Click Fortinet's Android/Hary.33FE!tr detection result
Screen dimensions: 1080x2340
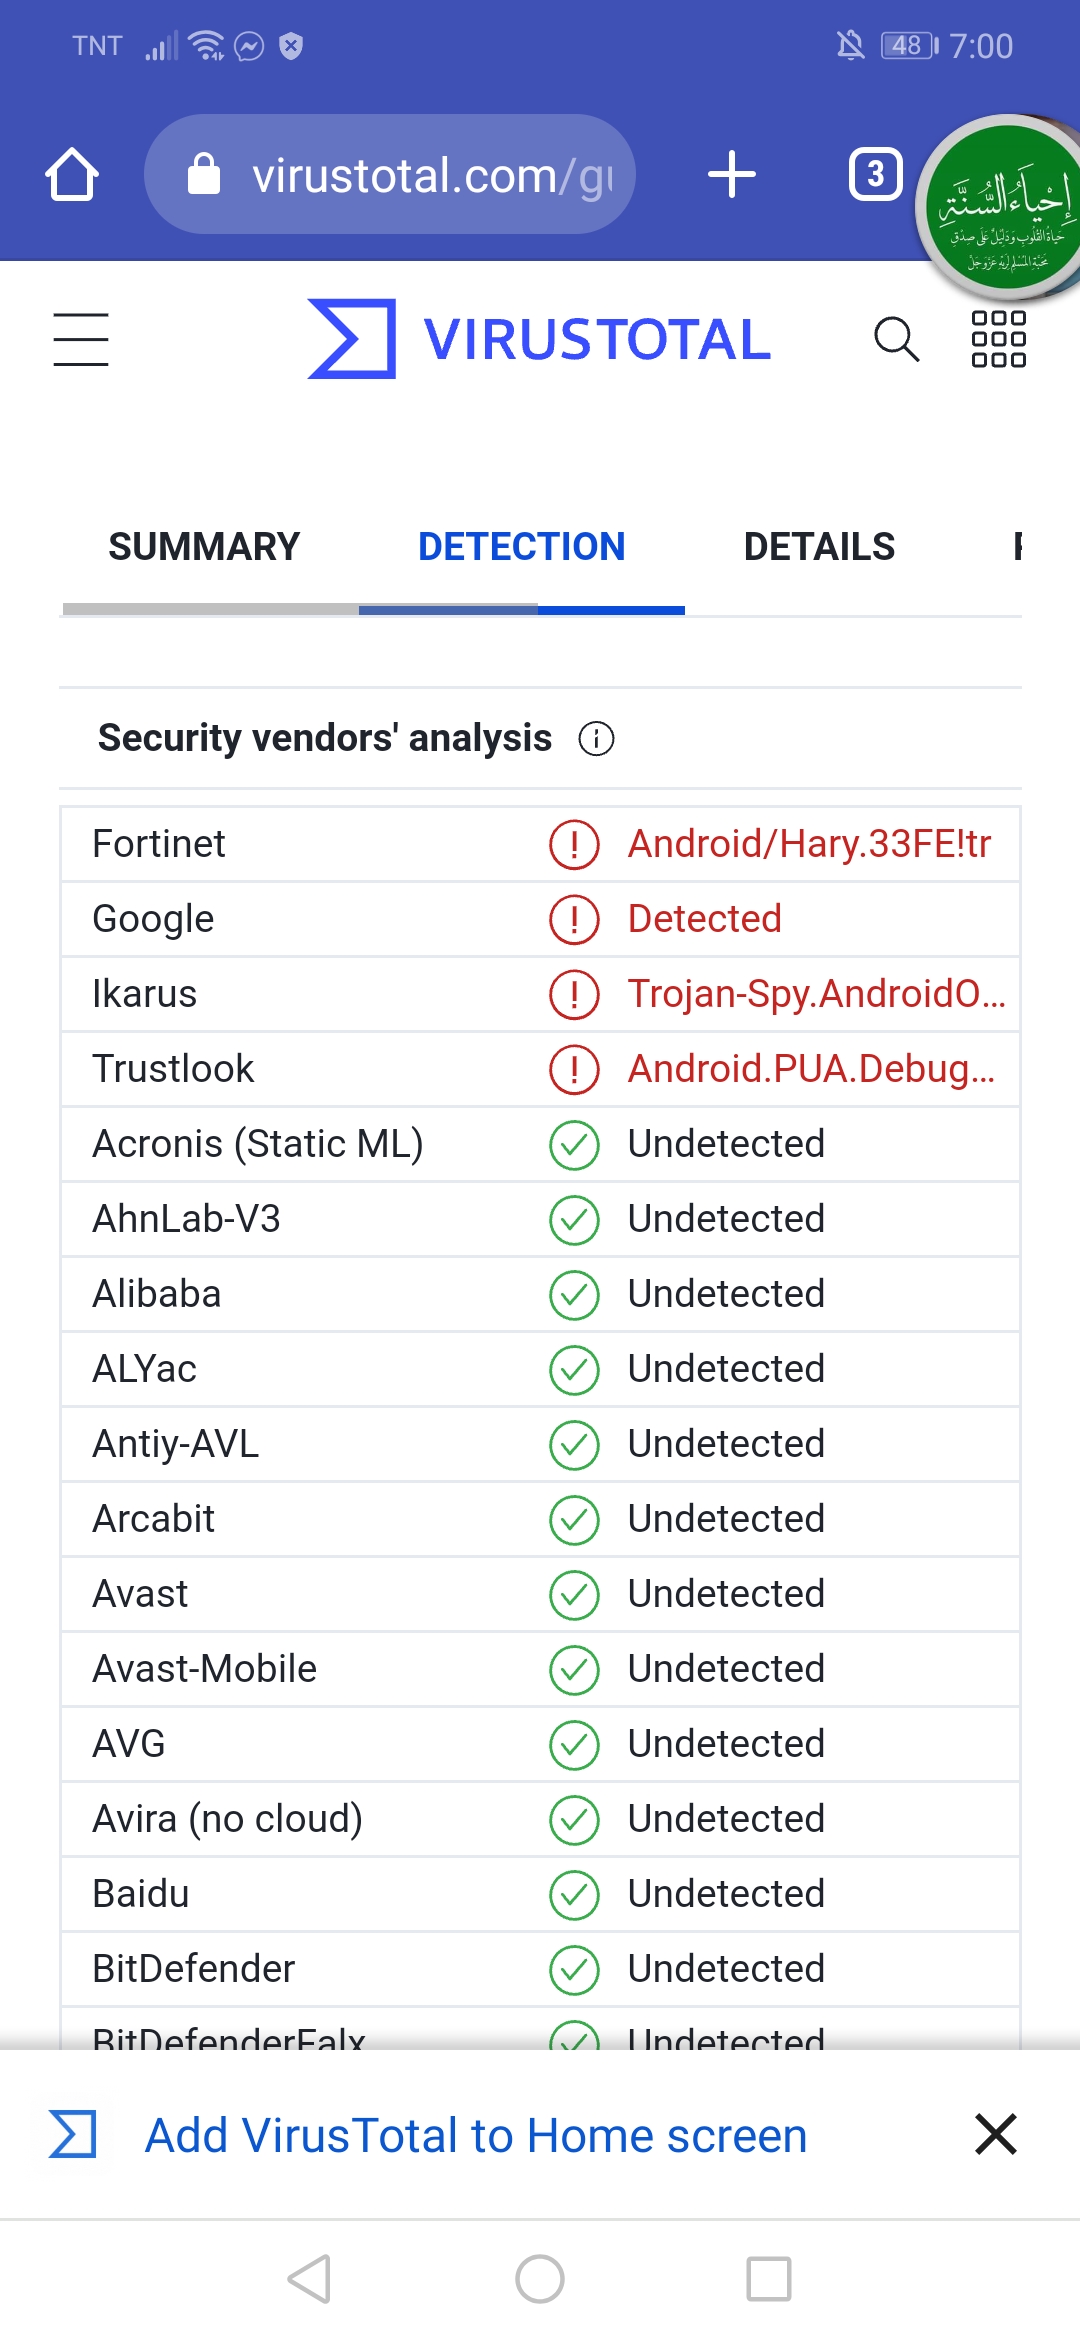(x=809, y=844)
